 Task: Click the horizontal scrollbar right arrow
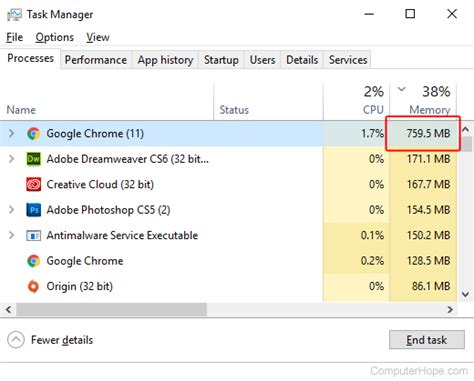click(450, 310)
